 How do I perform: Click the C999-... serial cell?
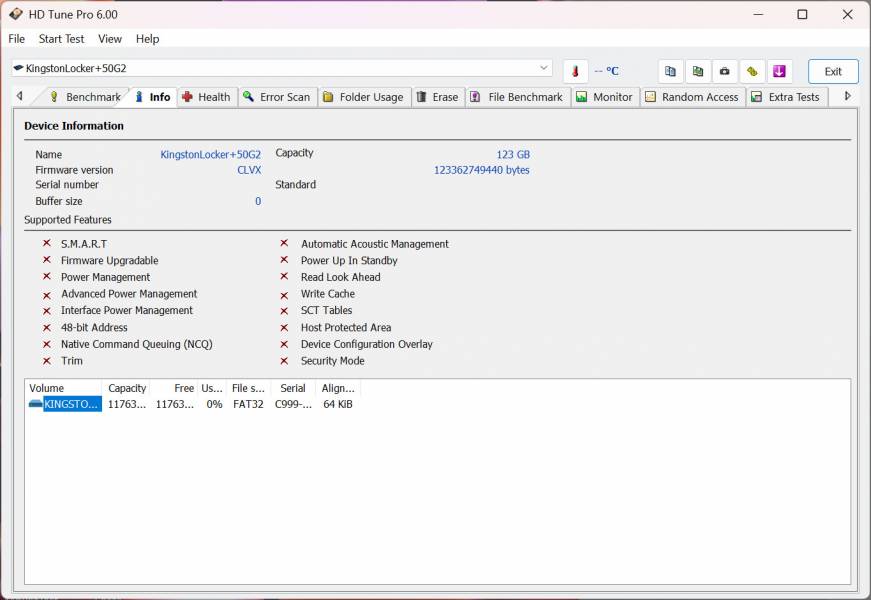[x=293, y=404]
